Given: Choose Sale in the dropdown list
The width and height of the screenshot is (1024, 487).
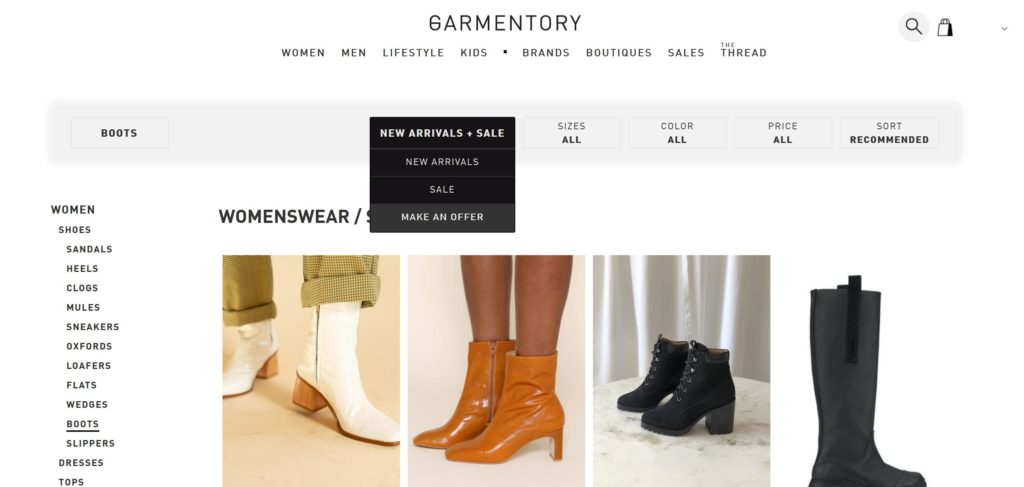Looking at the screenshot, I should [x=442, y=189].
